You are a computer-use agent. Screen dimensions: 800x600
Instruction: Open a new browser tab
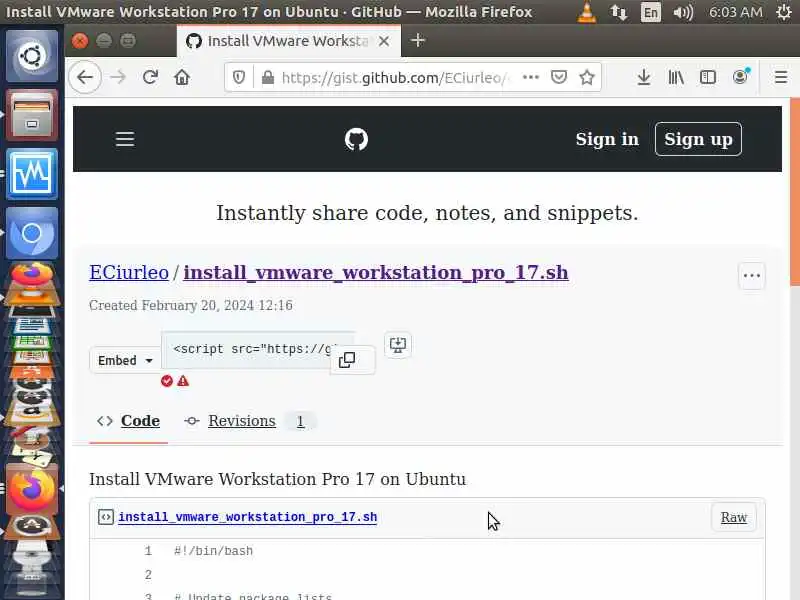418,40
